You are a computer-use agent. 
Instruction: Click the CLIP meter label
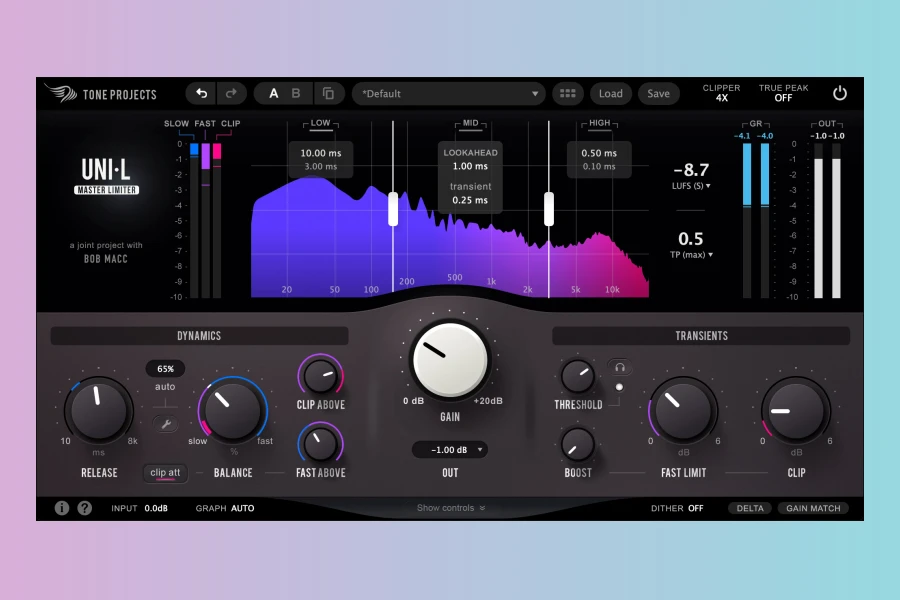point(231,123)
